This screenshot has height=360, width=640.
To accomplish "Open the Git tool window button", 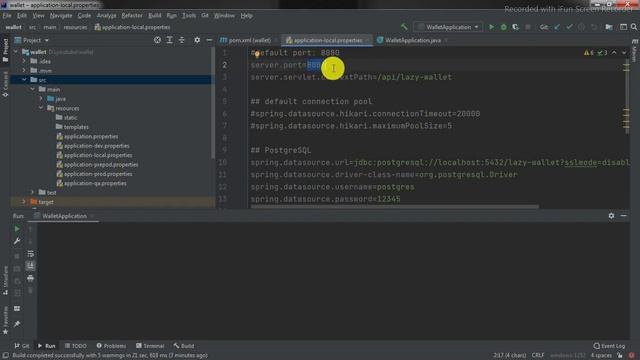I will (22, 346).
